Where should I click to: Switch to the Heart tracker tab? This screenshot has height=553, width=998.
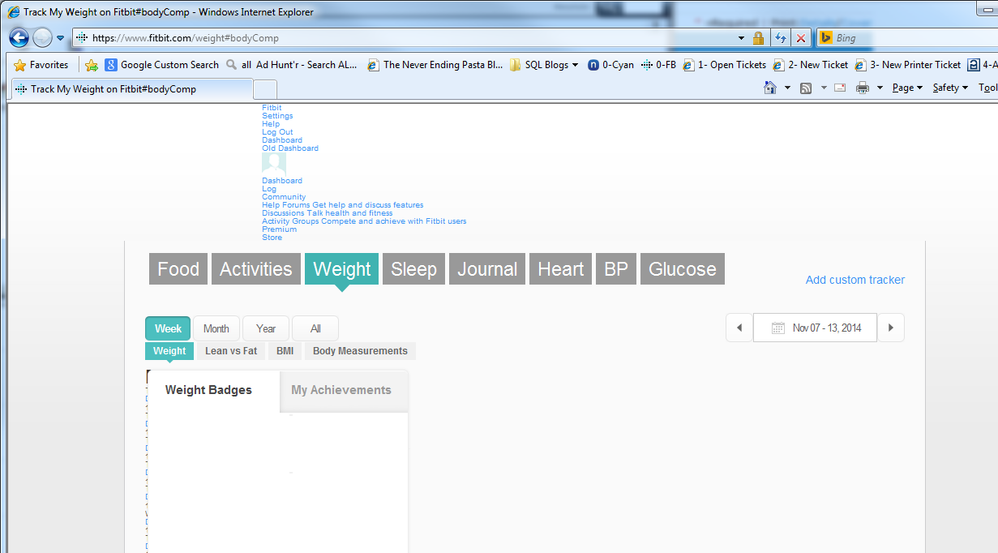[561, 269]
